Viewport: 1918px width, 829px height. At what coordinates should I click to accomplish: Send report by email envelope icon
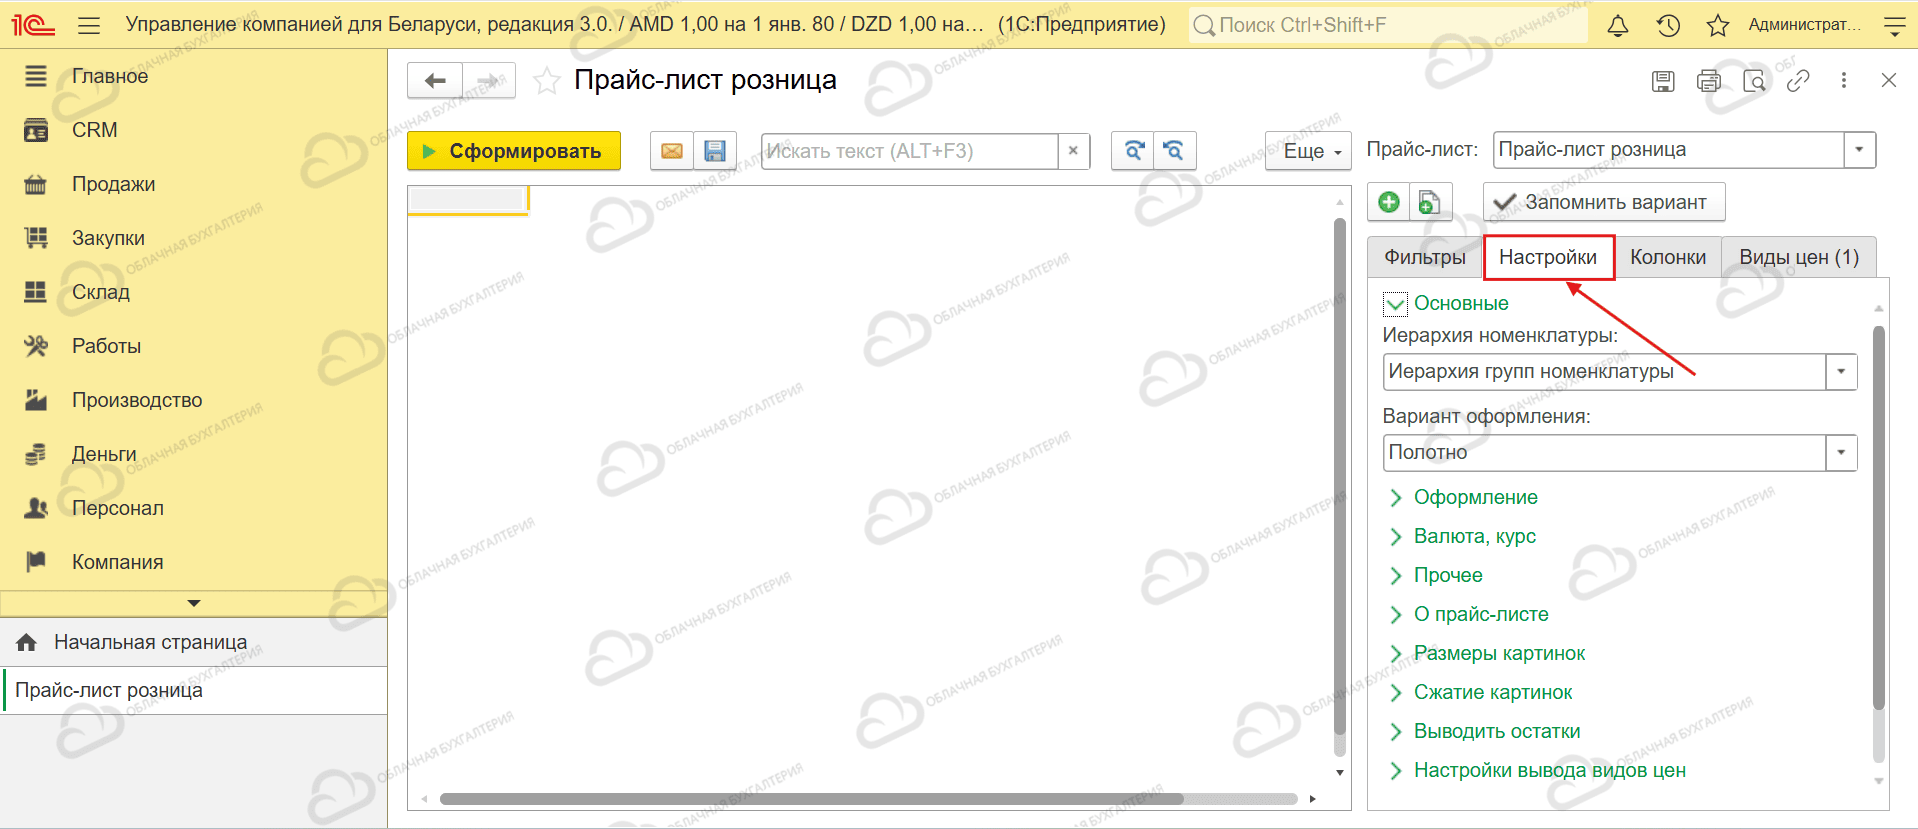click(x=672, y=151)
